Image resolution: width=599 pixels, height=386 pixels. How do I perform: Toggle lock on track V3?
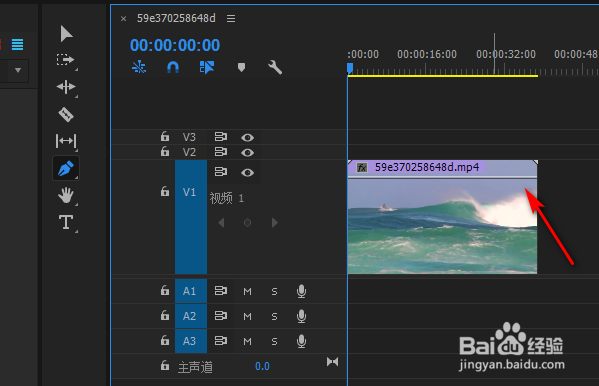click(x=165, y=136)
